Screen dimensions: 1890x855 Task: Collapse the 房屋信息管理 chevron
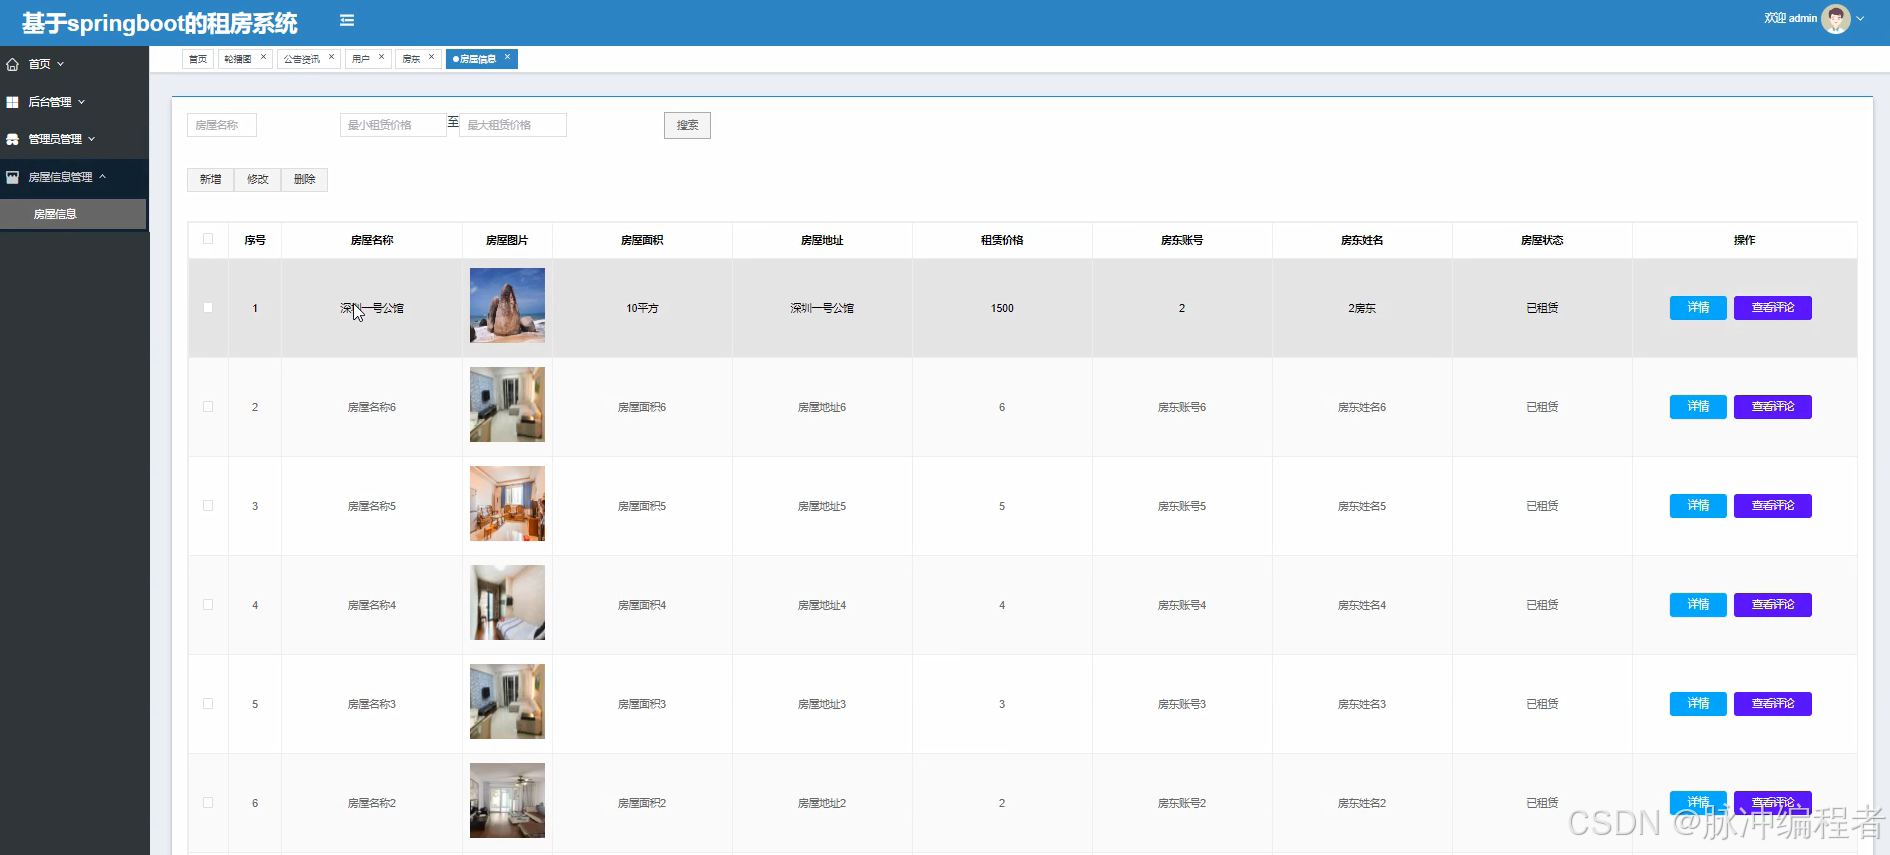[x=102, y=176]
